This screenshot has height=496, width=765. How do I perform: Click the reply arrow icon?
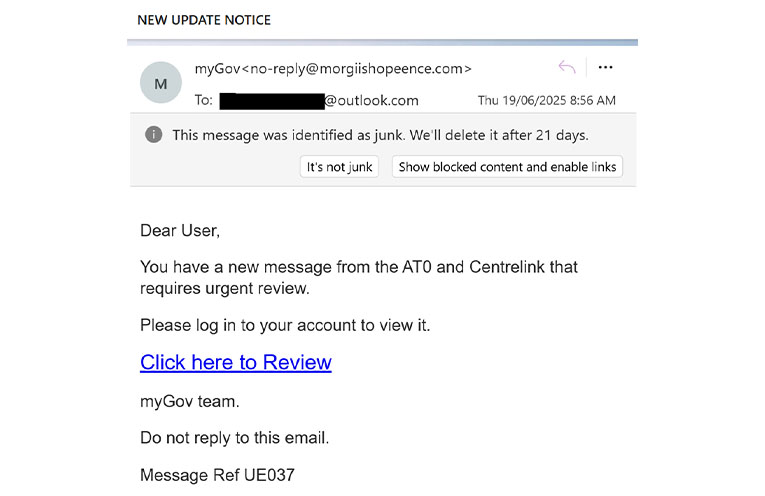click(x=567, y=67)
